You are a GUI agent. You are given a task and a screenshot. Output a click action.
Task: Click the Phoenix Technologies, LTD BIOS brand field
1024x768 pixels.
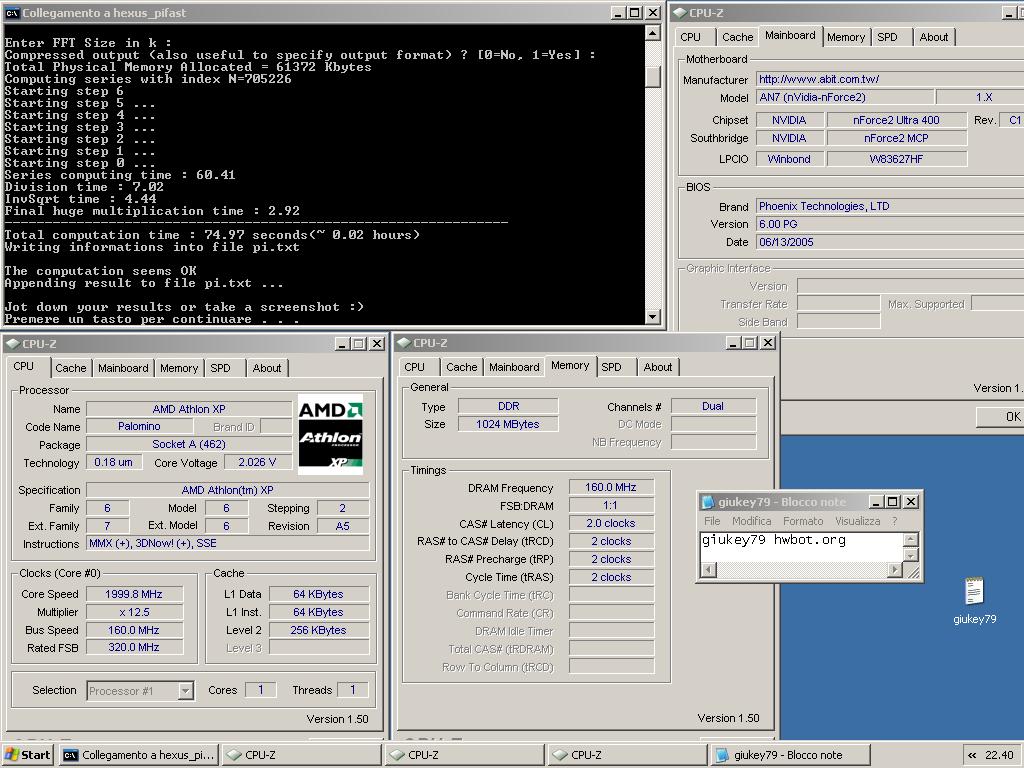pos(889,206)
